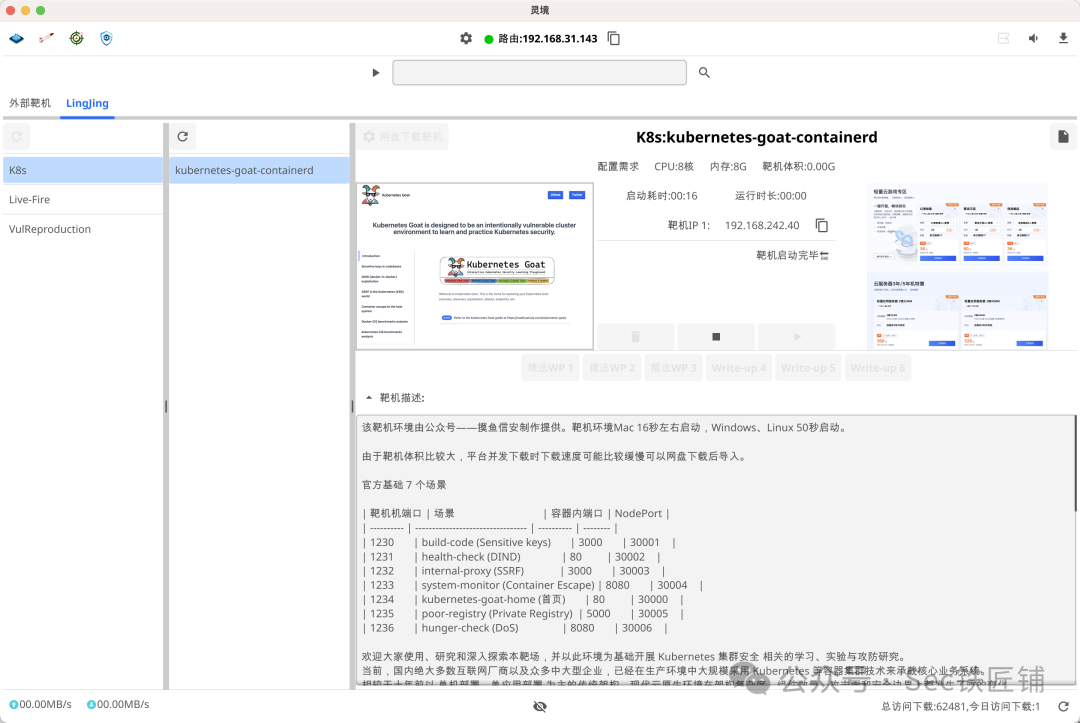
Task: Click the 运行时长:00:00 text
Action: (x=771, y=196)
